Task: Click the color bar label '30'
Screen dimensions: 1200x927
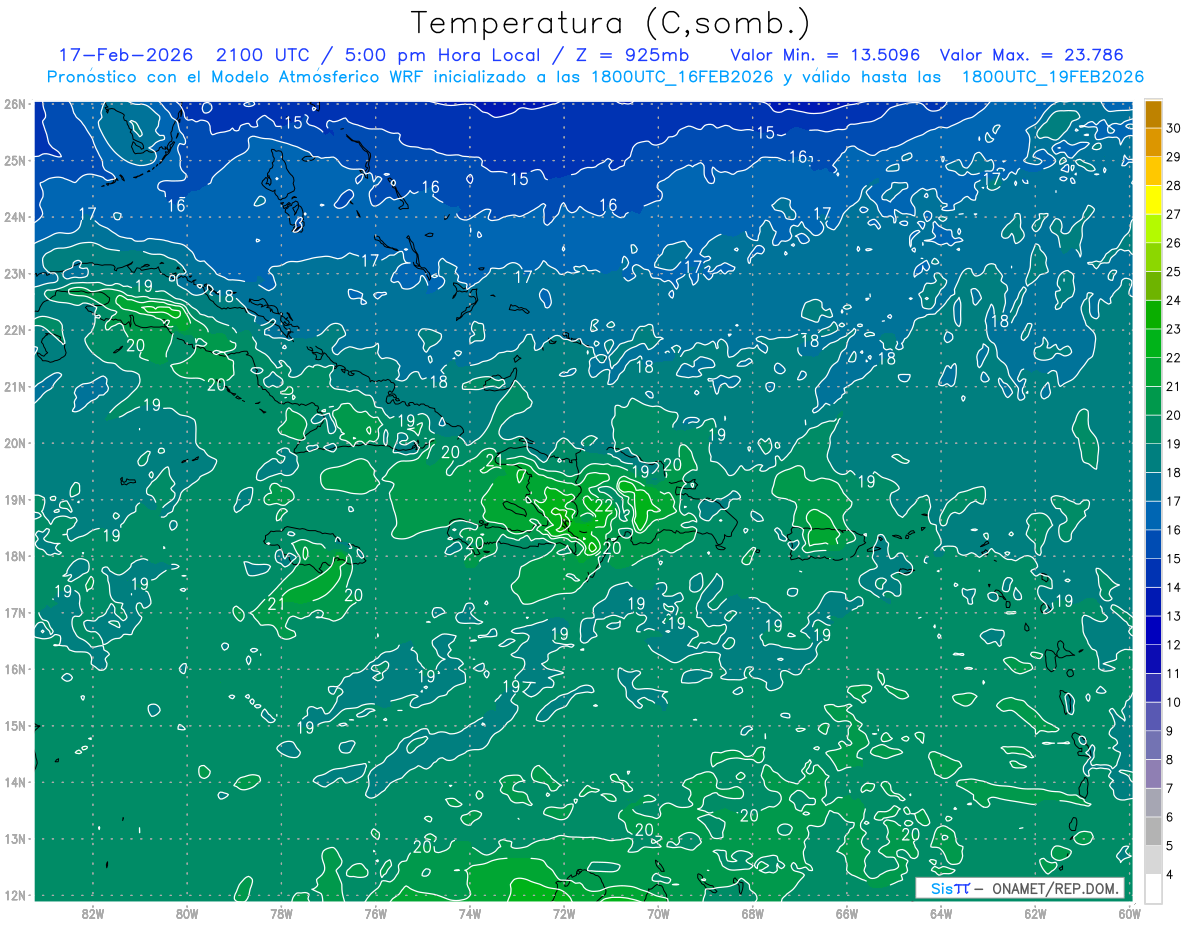Action: coord(1174,128)
